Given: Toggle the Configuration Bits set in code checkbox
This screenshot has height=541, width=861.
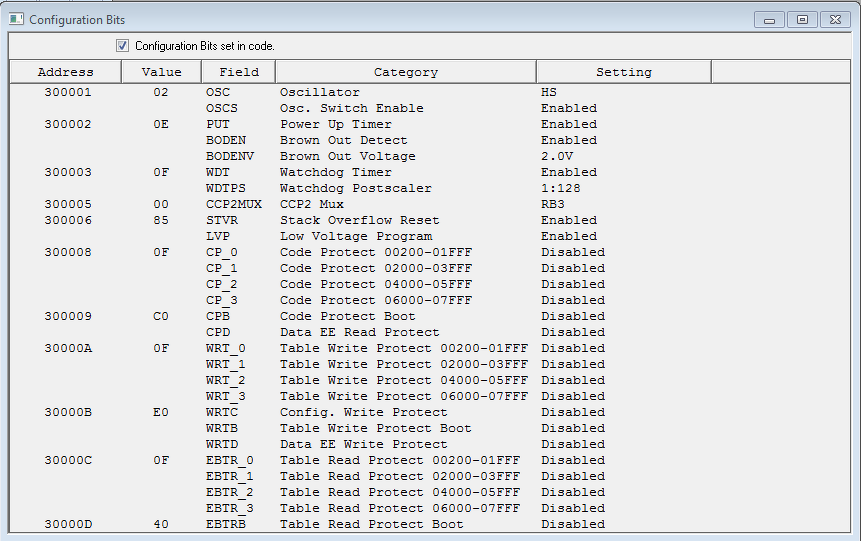Looking at the screenshot, I should pos(123,46).
